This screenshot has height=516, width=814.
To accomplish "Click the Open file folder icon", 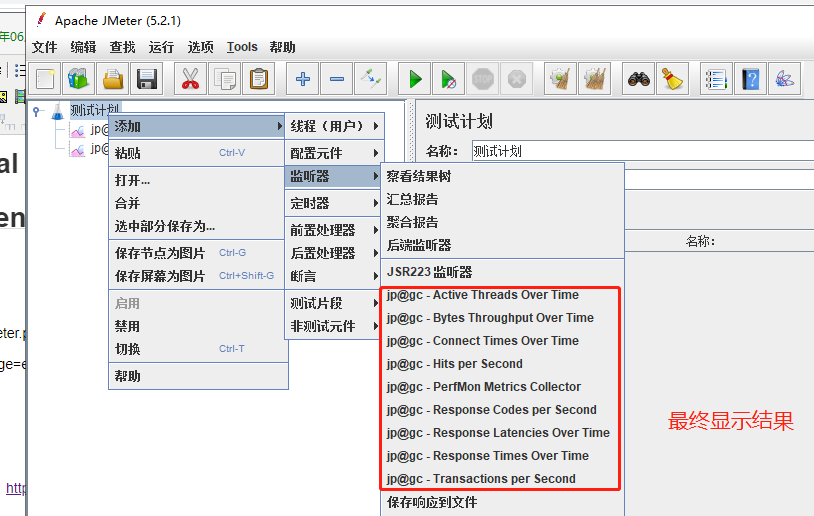I will (x=113, y=79).
